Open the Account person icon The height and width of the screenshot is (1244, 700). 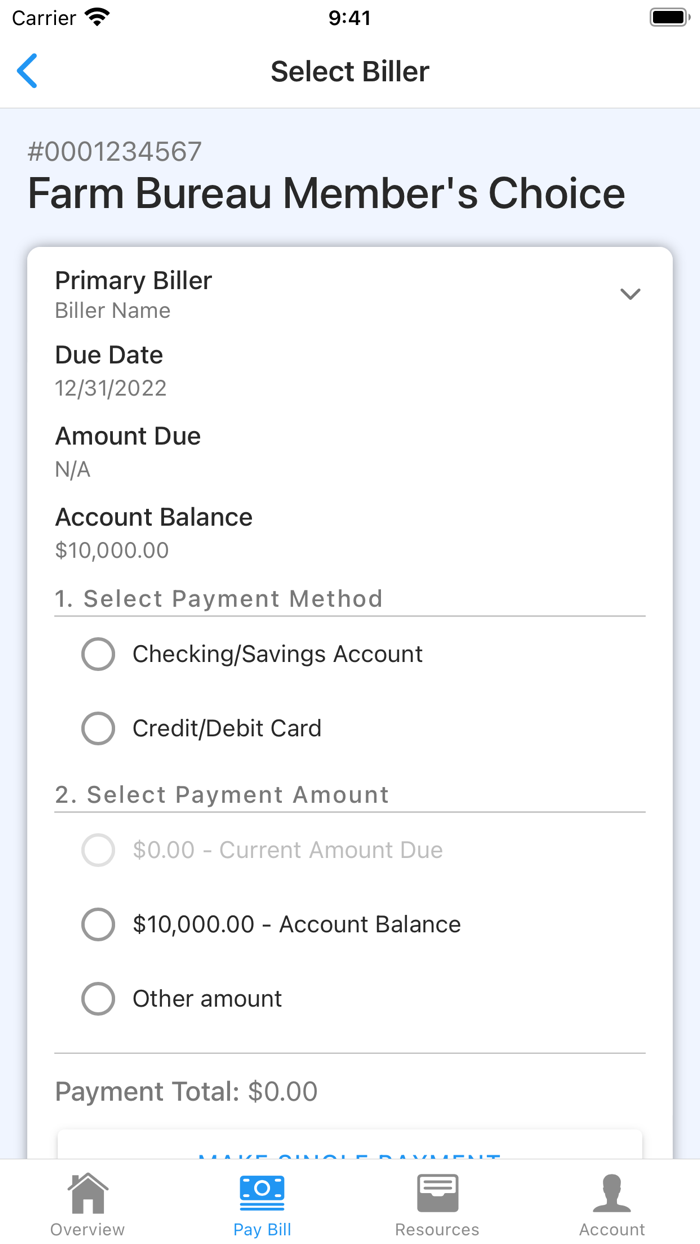(x=612, y=1193)
